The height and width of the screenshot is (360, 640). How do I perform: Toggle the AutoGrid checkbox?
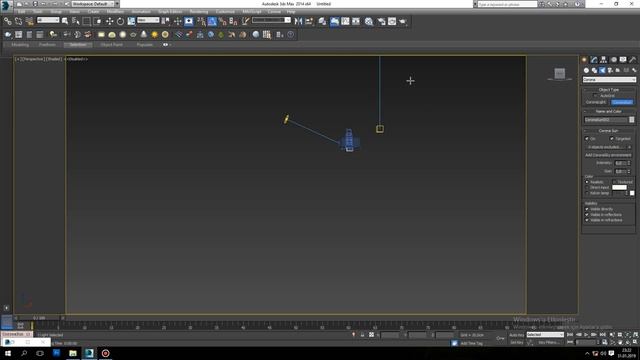596,96
